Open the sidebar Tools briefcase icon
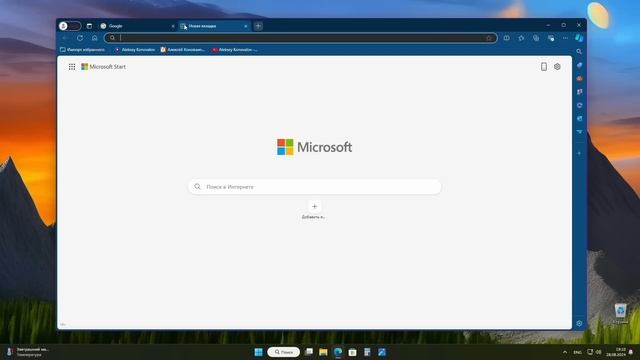Image resolution: width=640 pixels, height=360 pixels. coord(579,78)
